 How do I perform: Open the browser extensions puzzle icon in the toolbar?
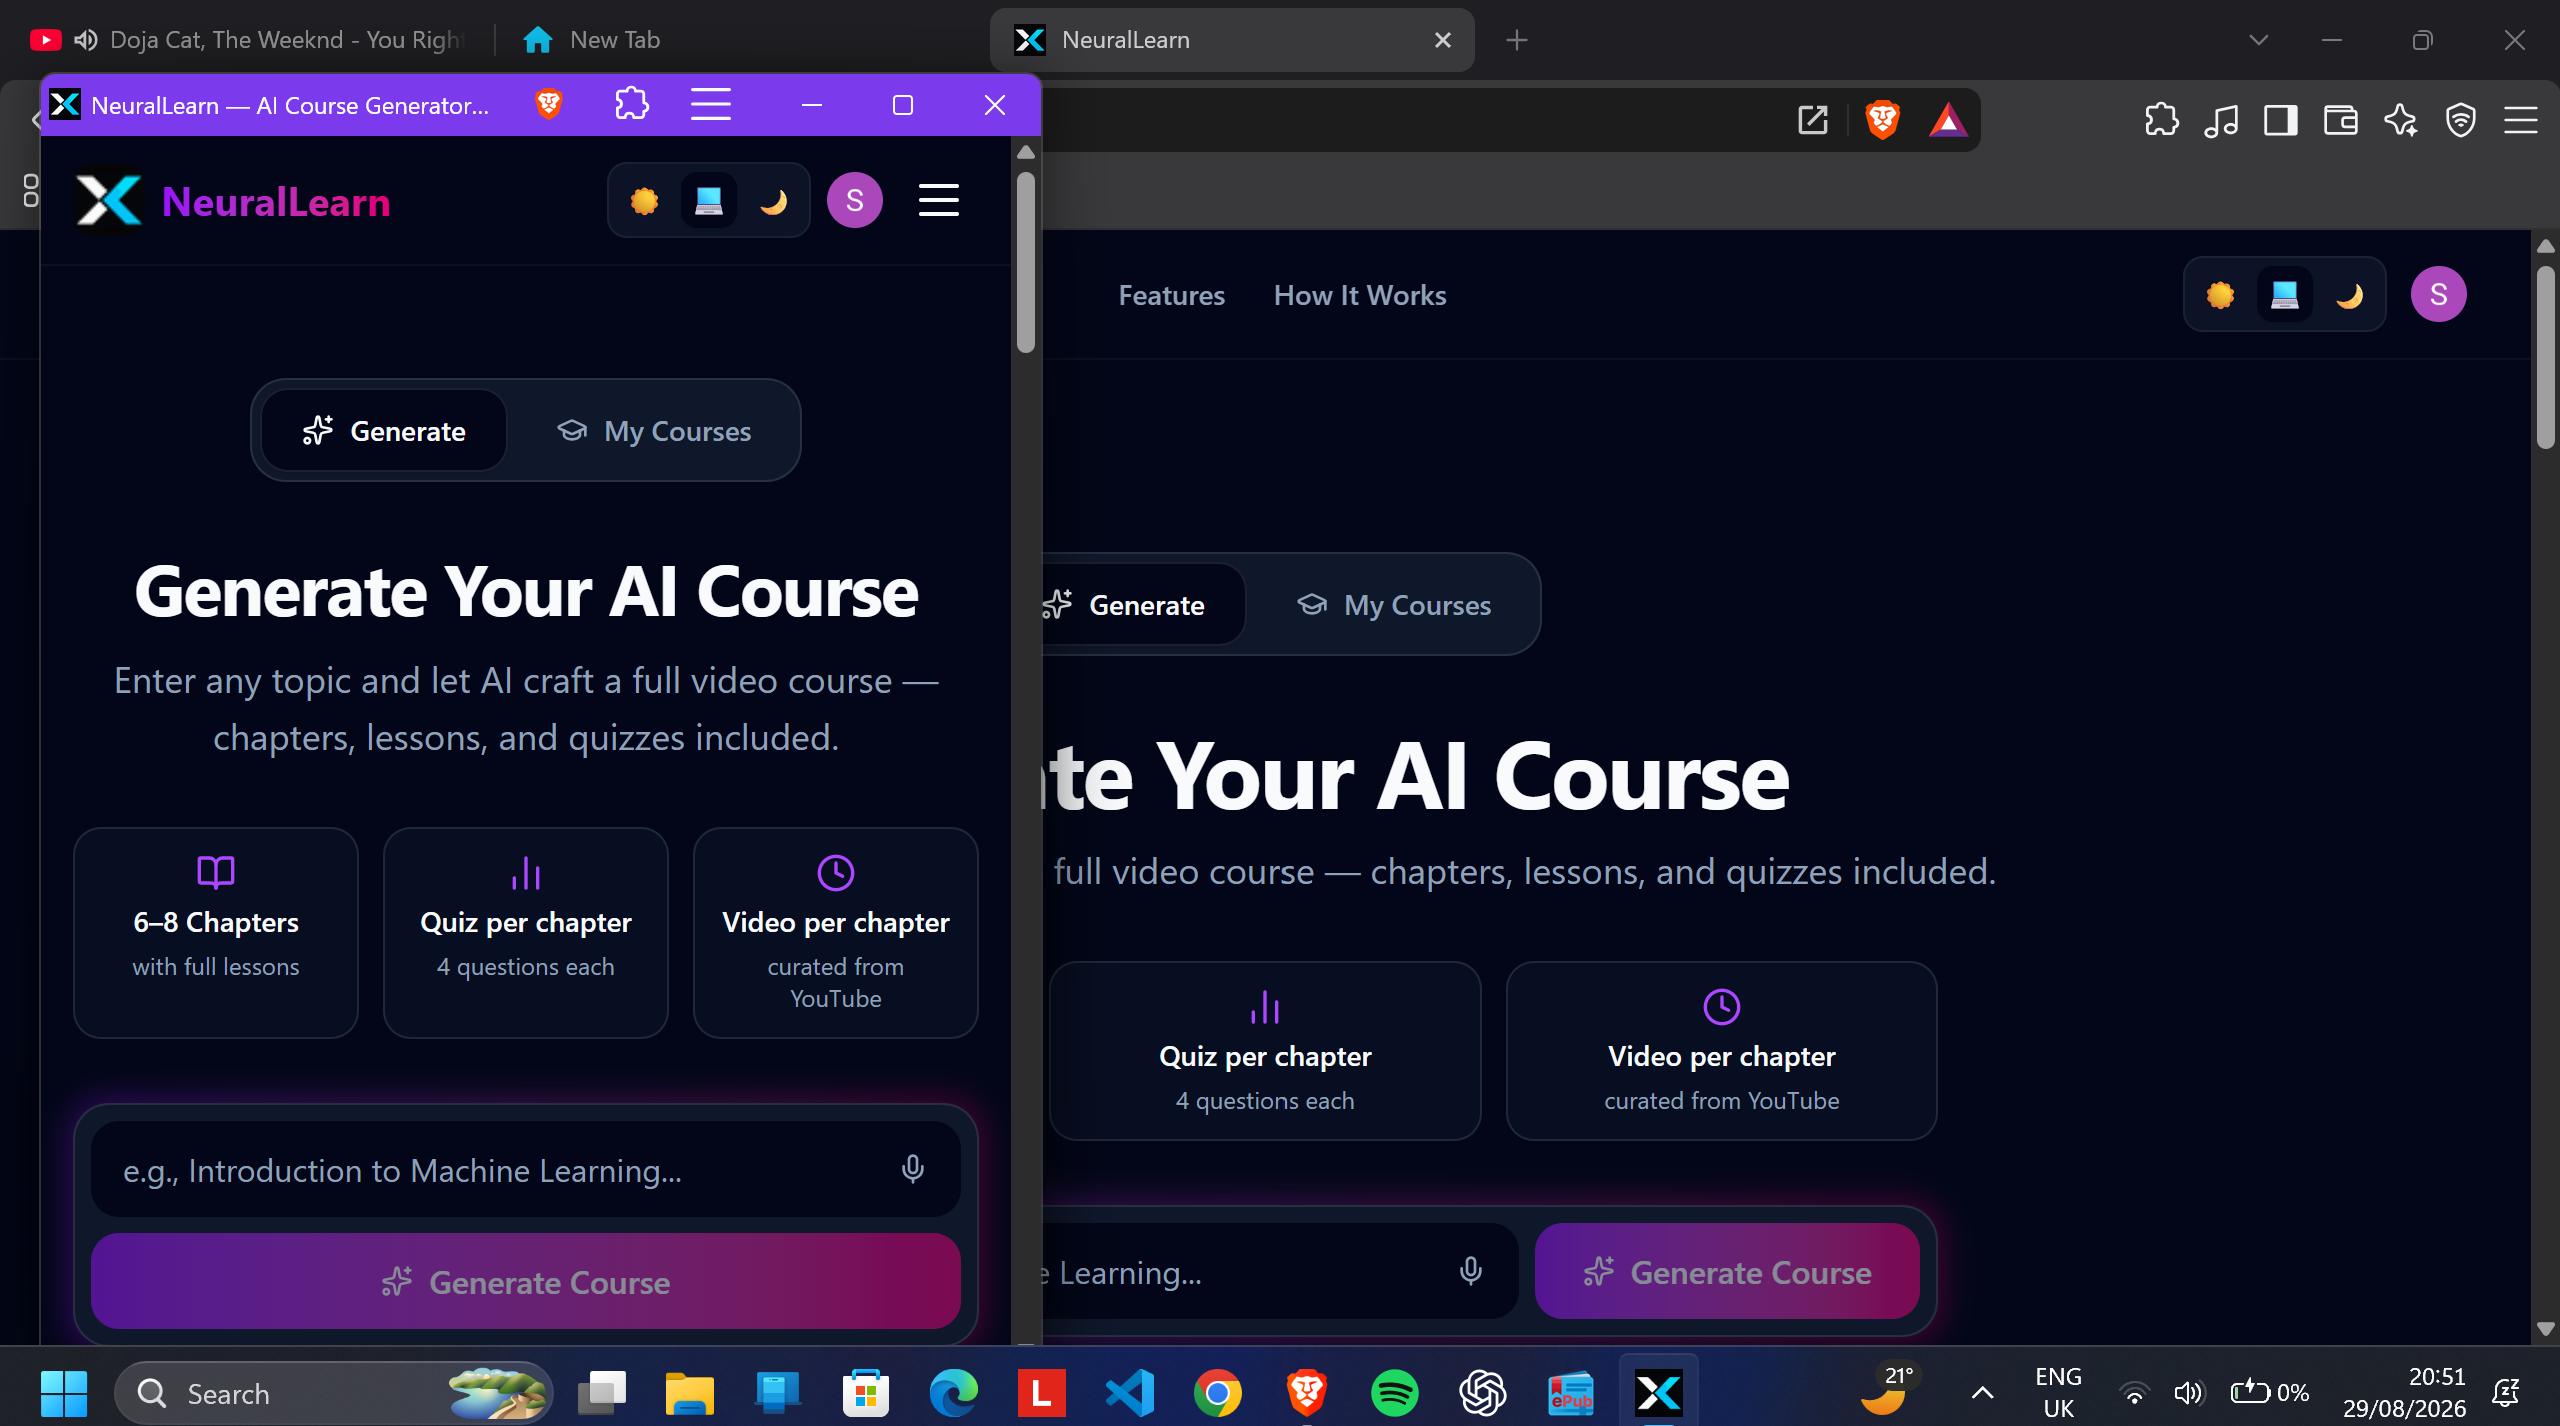pos(2161,121)
